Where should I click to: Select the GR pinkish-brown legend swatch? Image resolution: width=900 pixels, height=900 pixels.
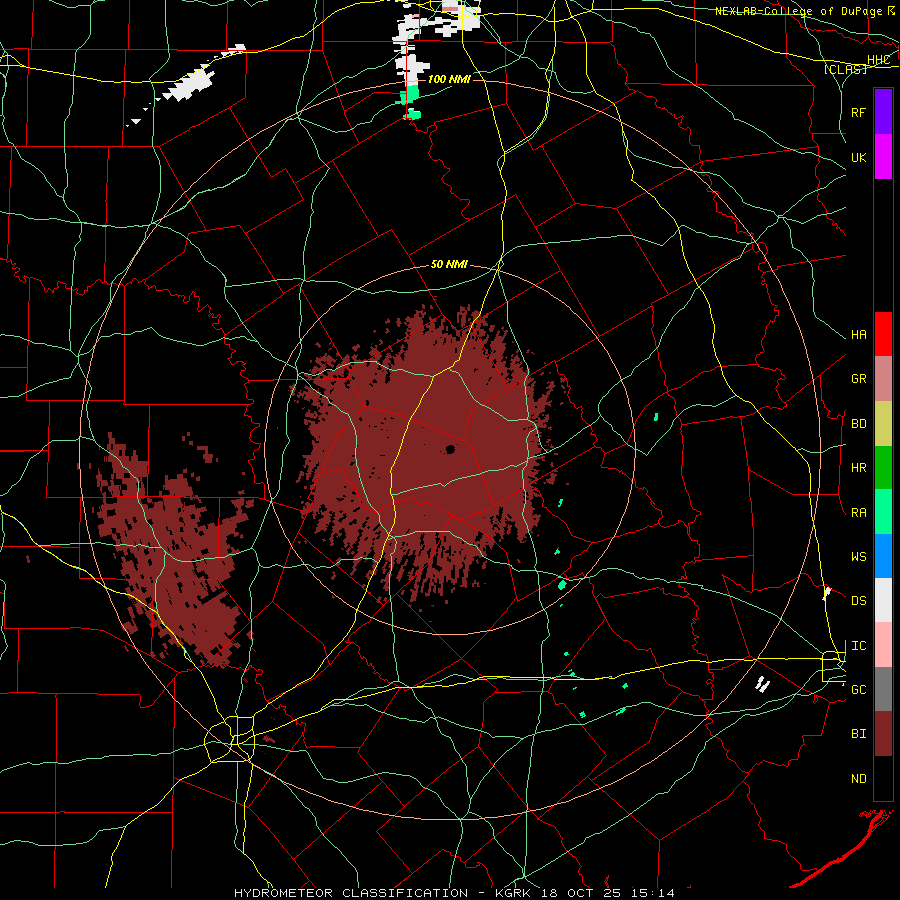(883, 379)
